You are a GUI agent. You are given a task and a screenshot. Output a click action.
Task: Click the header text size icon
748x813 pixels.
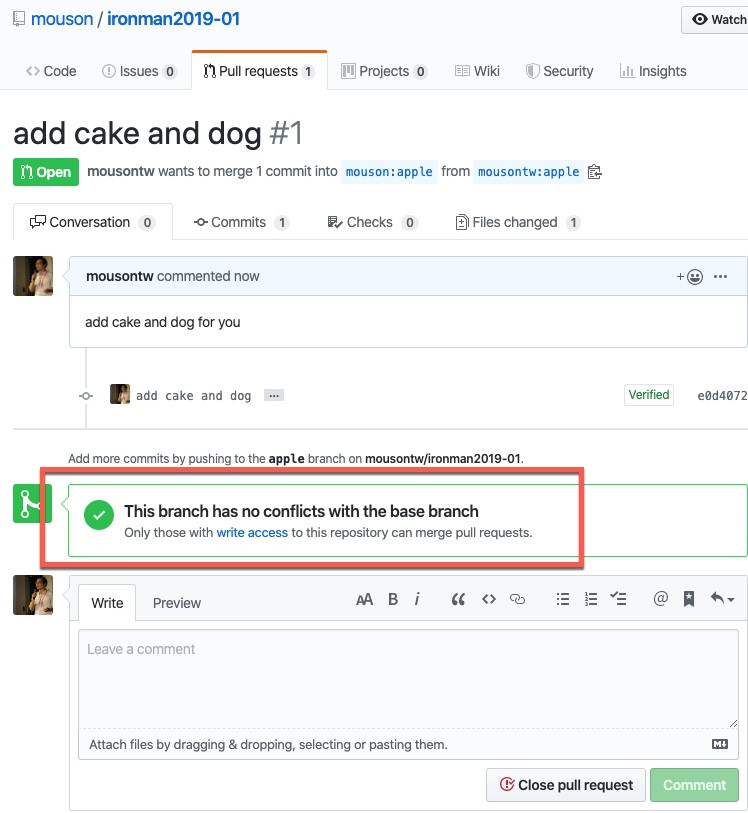364,599
